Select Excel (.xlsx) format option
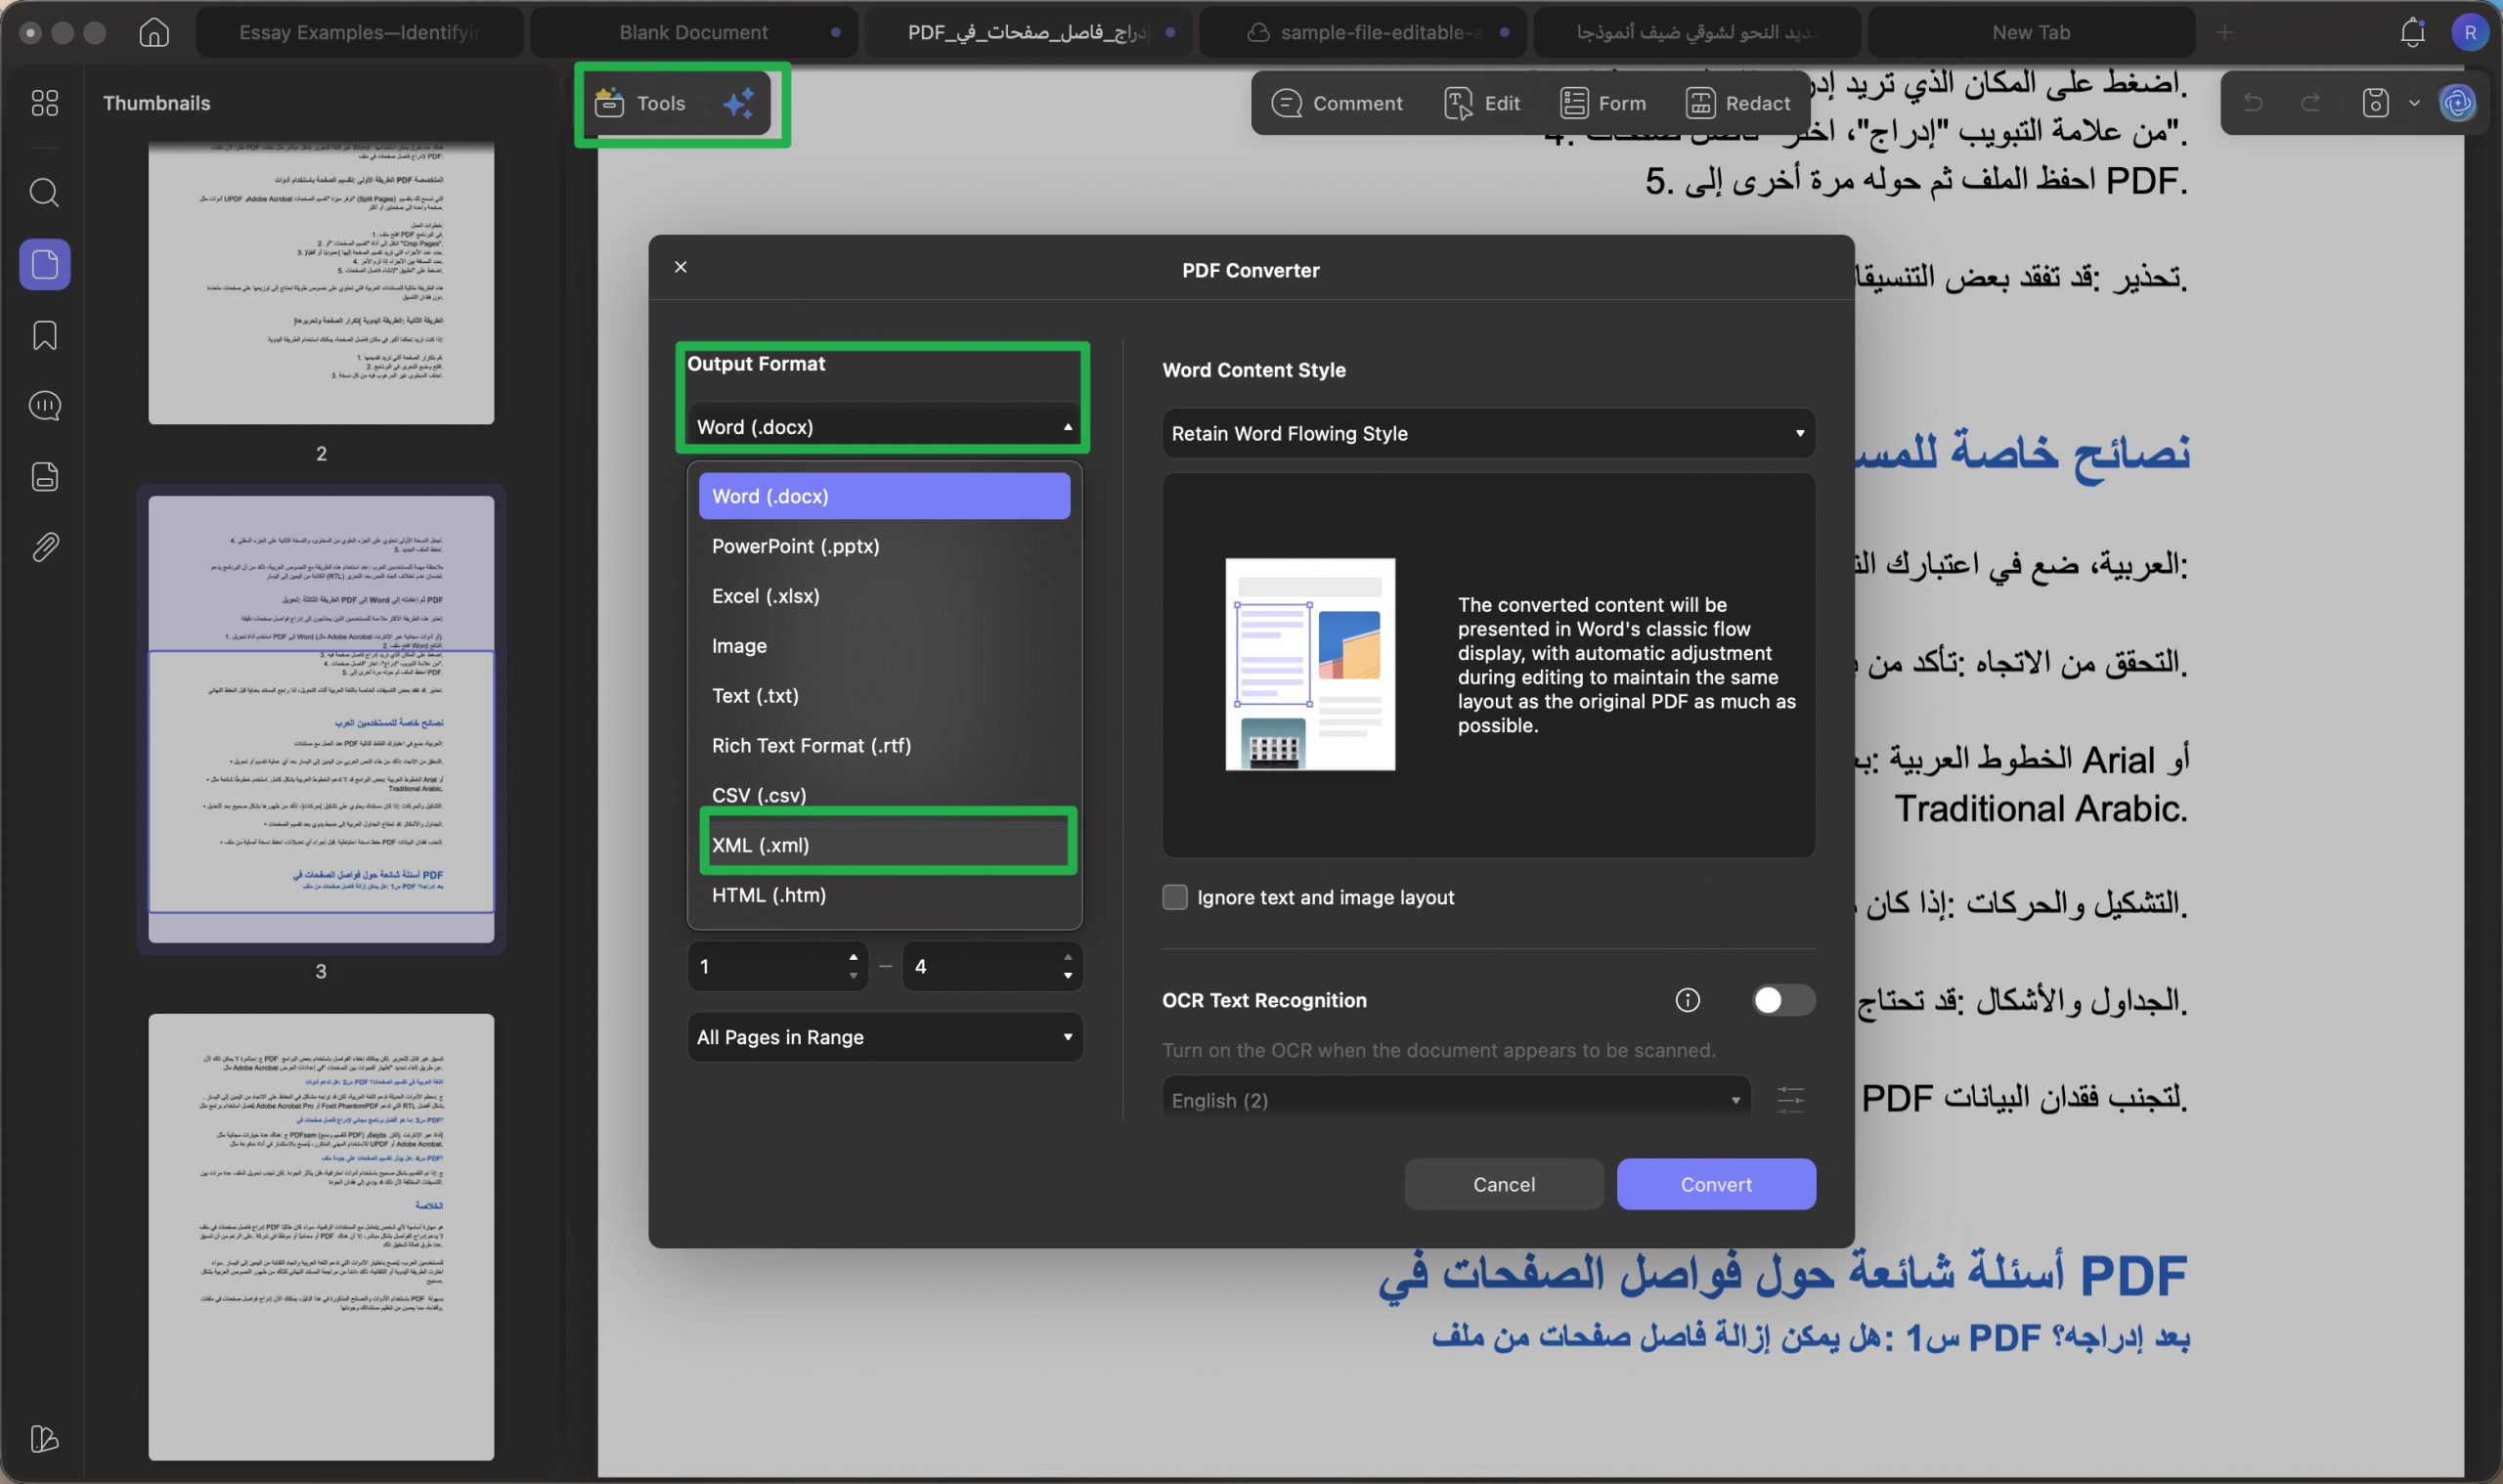This screenshot has width=2503, height=1484. 885,596
